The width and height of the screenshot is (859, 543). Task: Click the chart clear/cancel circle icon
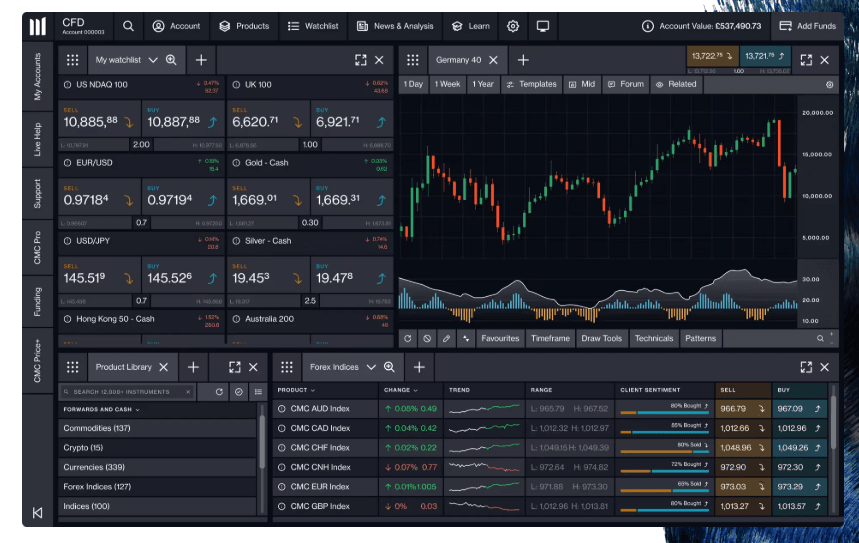coord(427,339)
